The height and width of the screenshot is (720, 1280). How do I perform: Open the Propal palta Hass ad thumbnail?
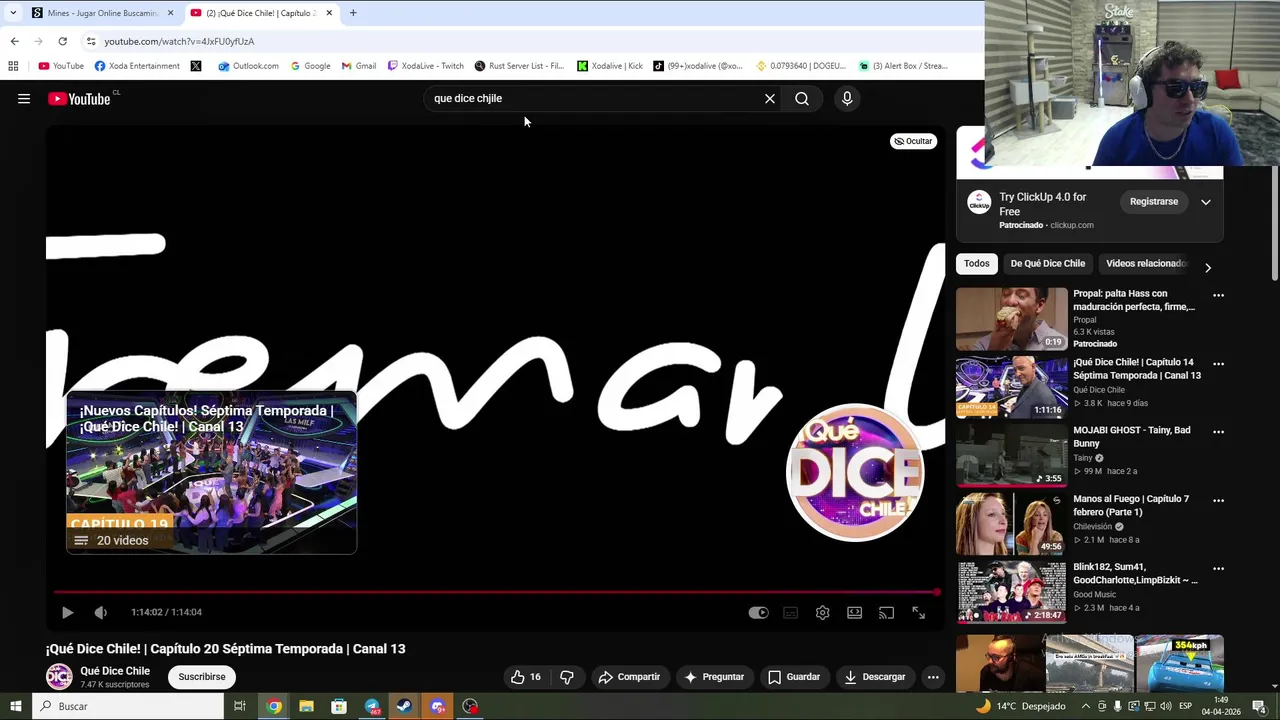click(1012, 319)
